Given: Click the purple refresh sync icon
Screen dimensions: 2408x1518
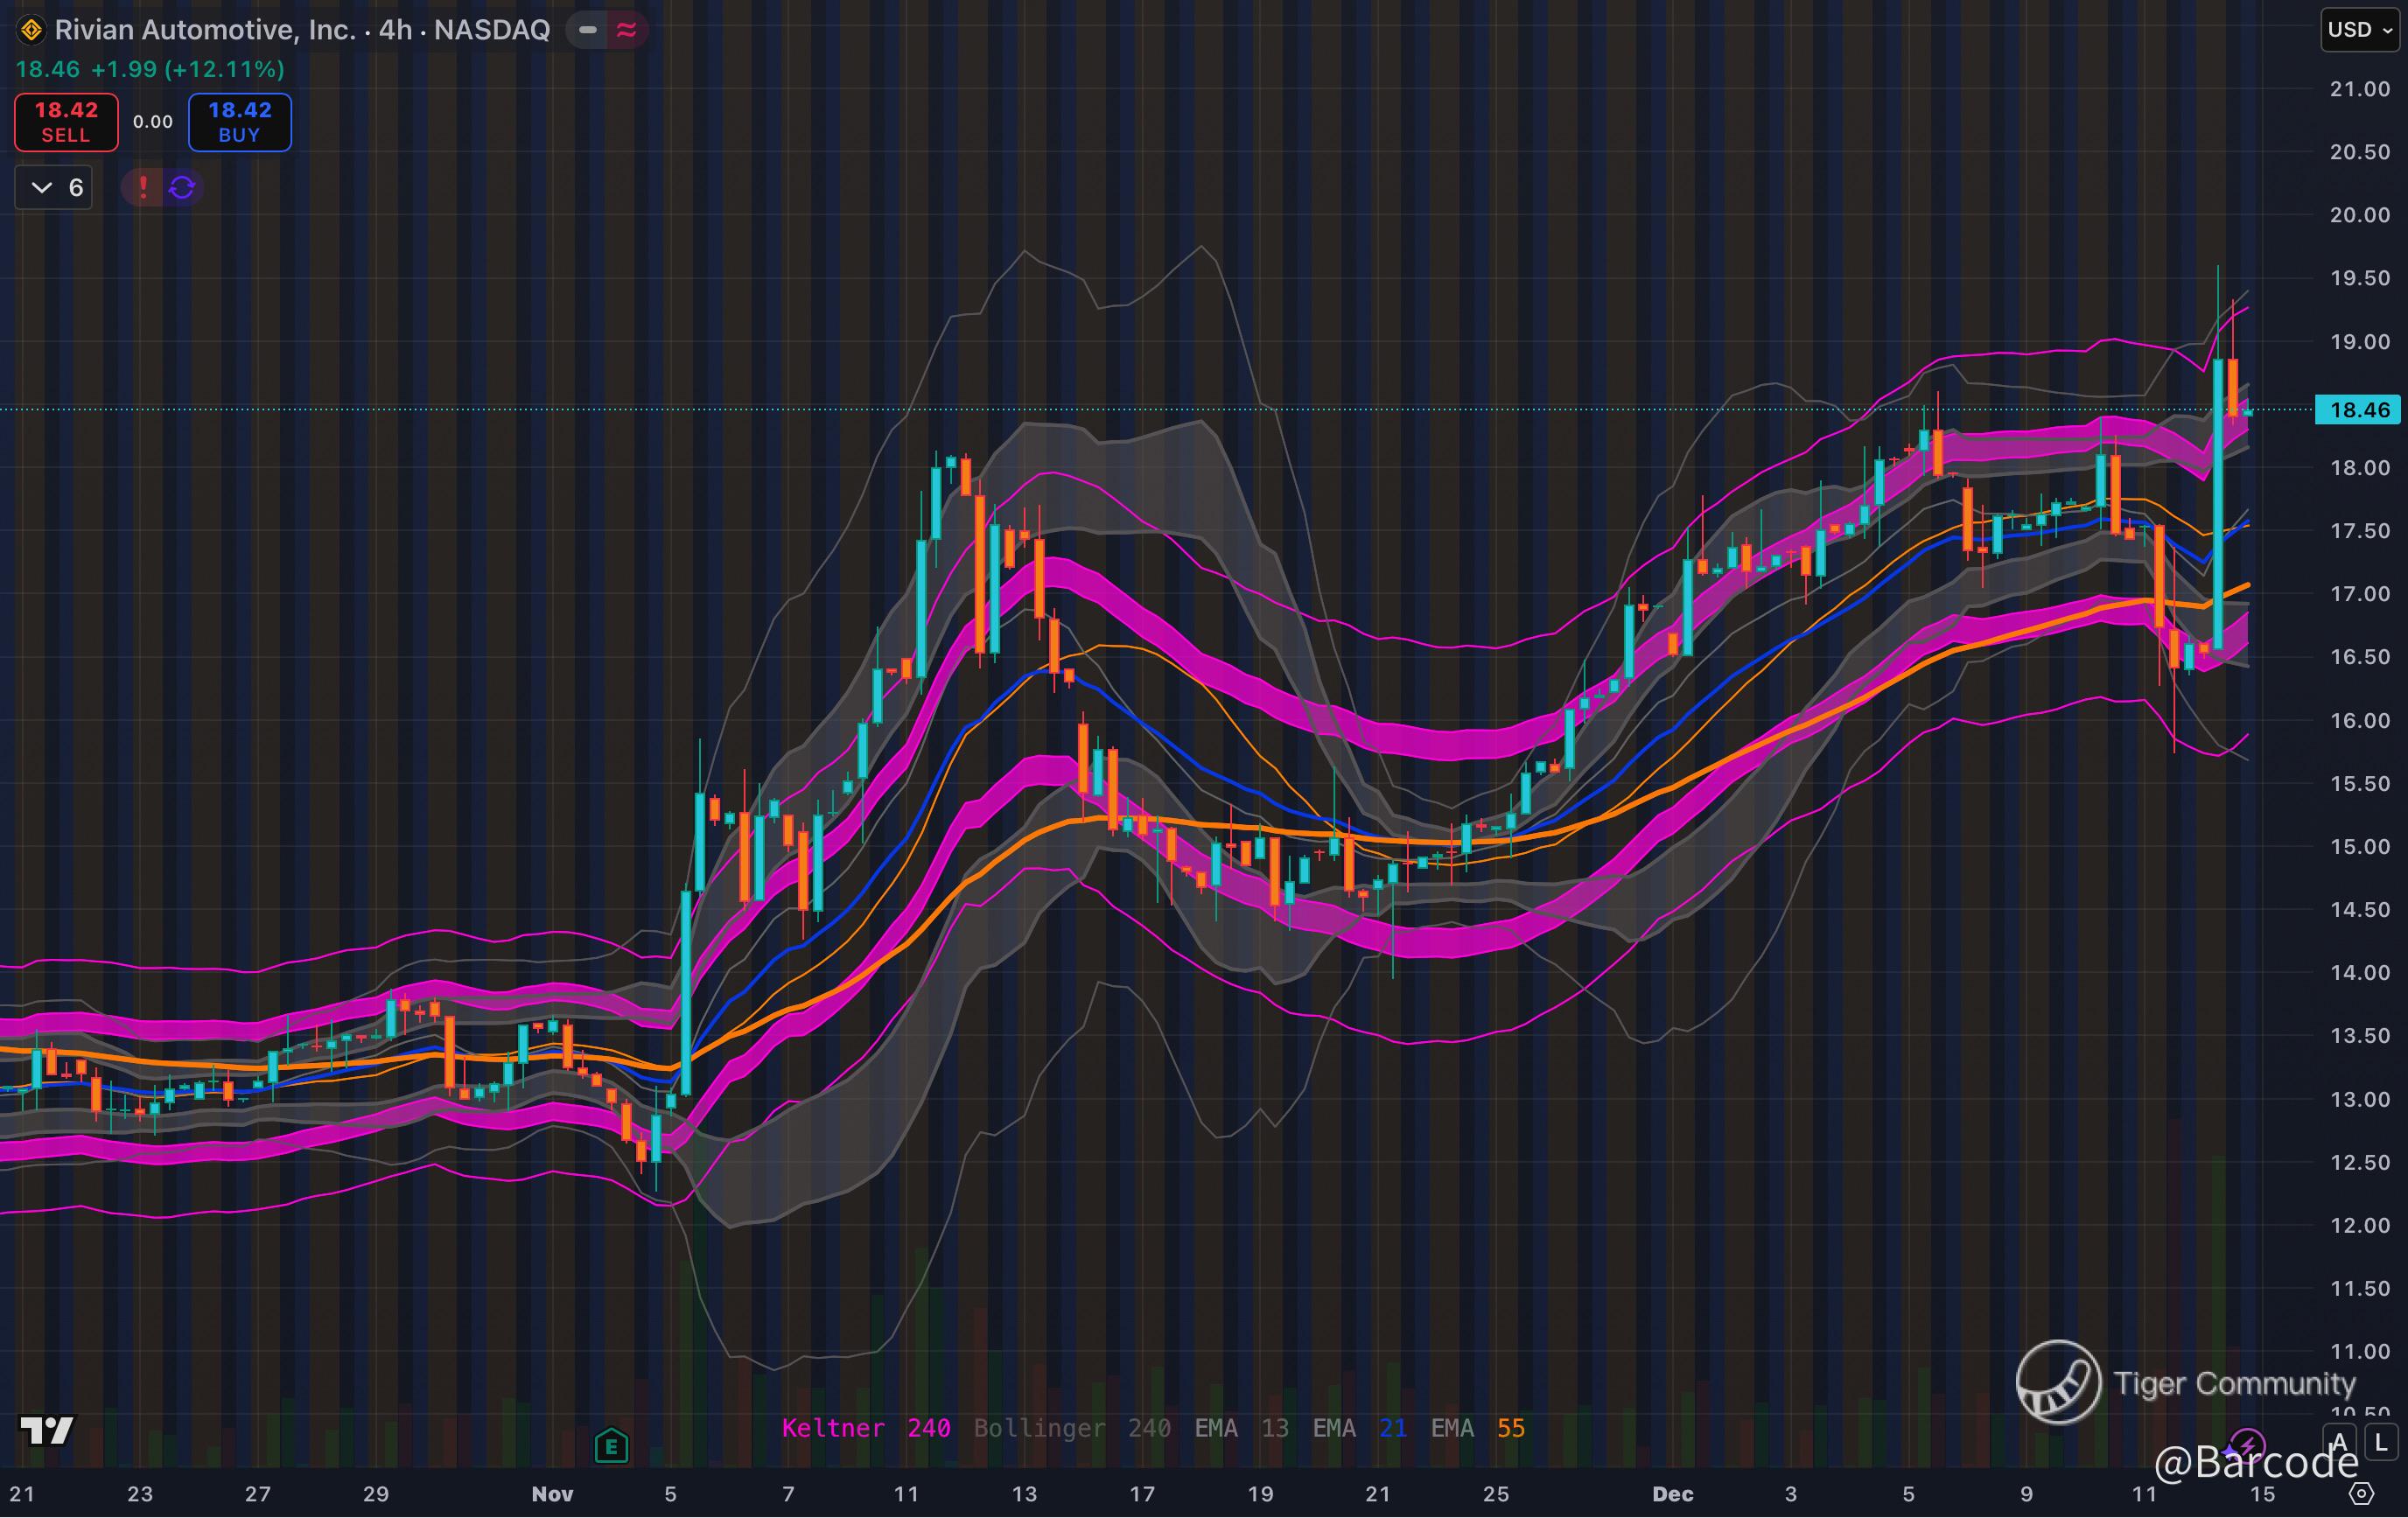Looking at the screenshot, I should (182, 187).
